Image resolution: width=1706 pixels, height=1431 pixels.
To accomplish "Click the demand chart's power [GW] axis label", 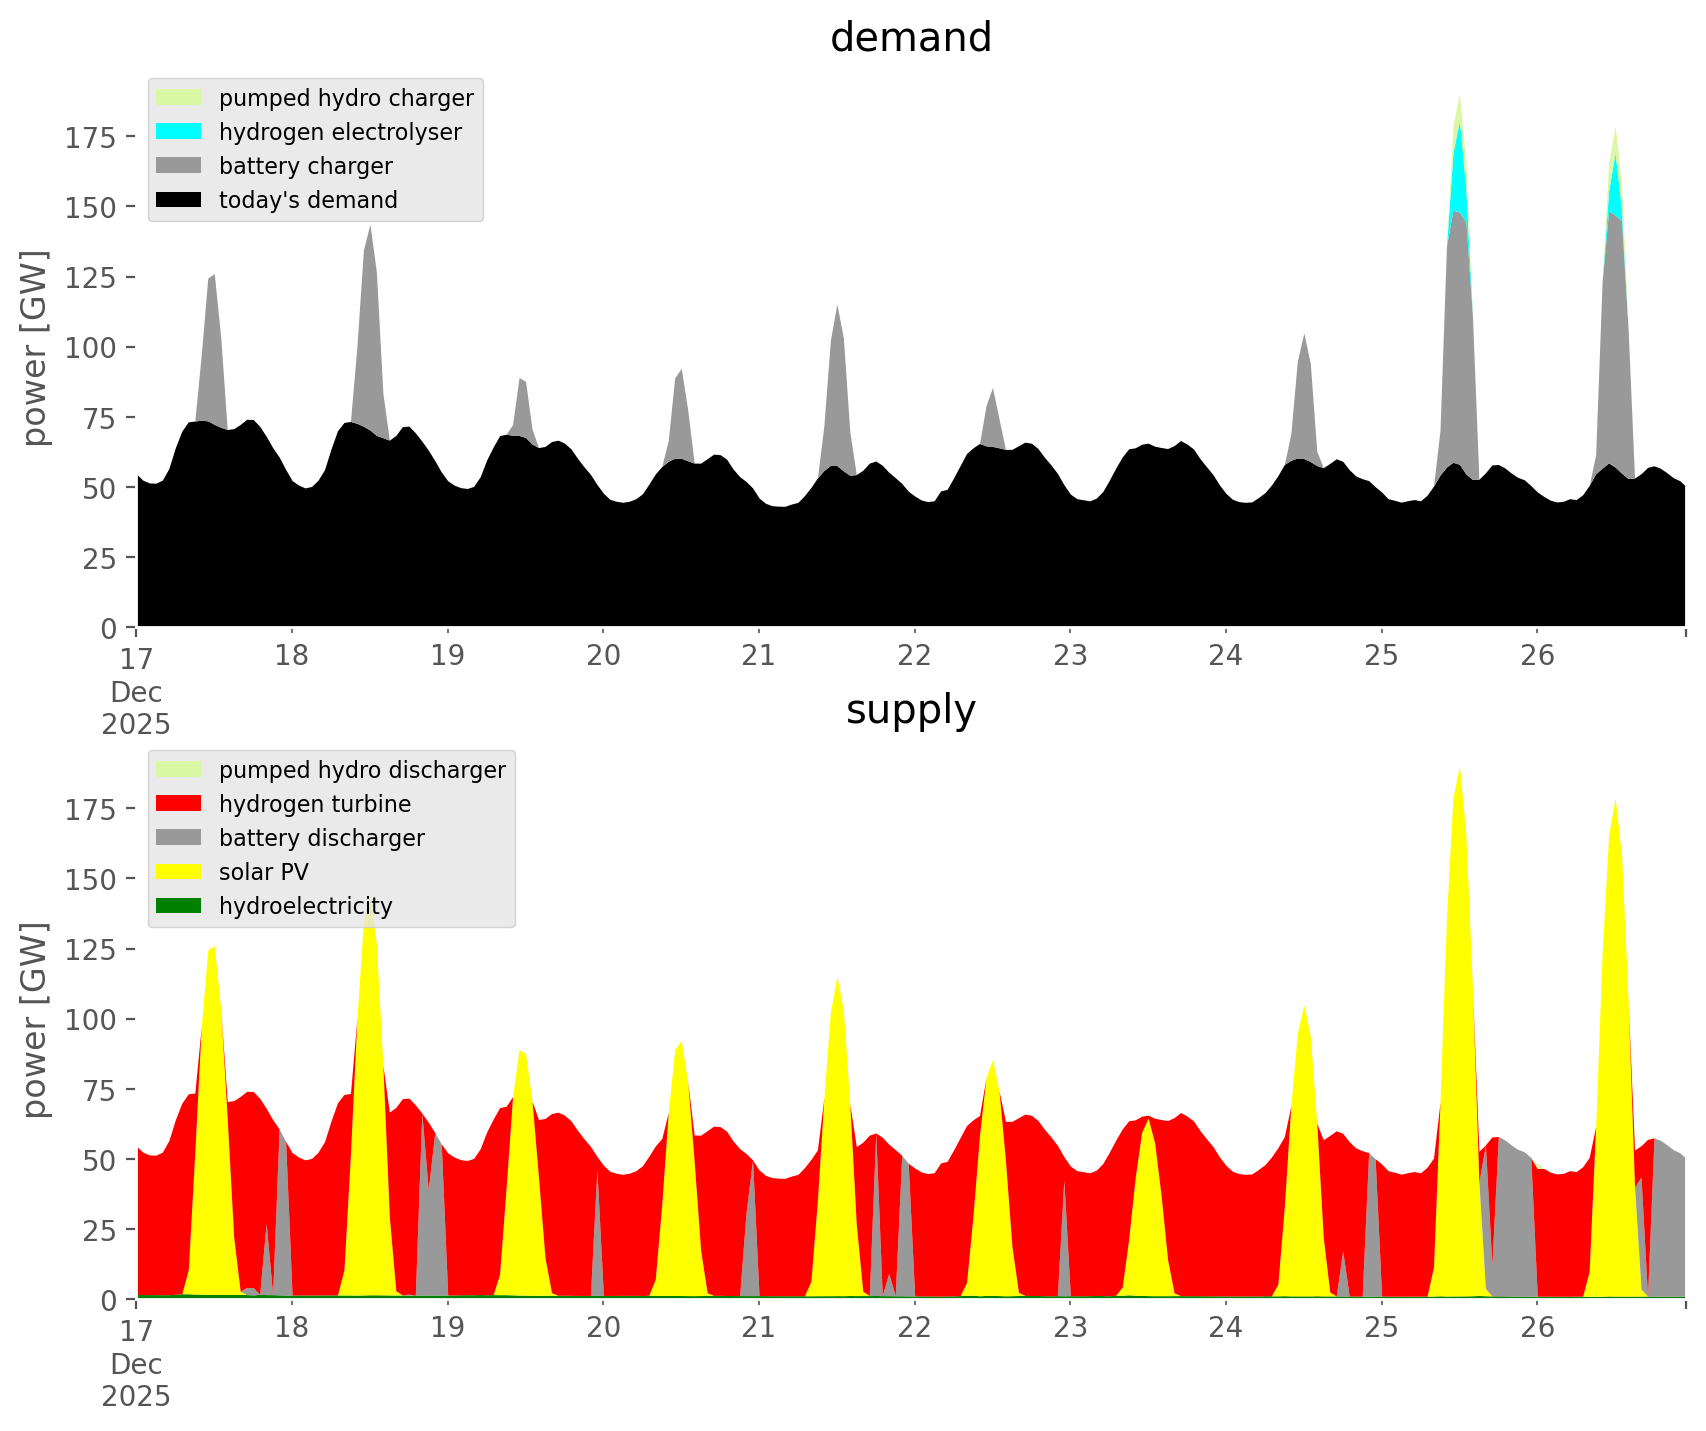I will (x=35, y=347).
